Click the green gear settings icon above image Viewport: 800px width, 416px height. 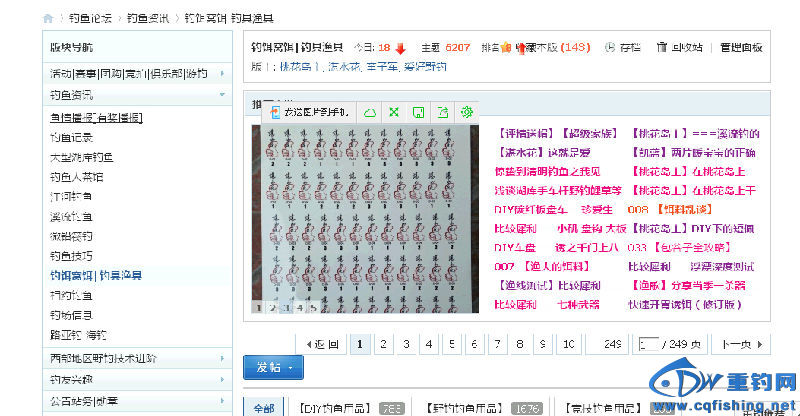(466, 112)
